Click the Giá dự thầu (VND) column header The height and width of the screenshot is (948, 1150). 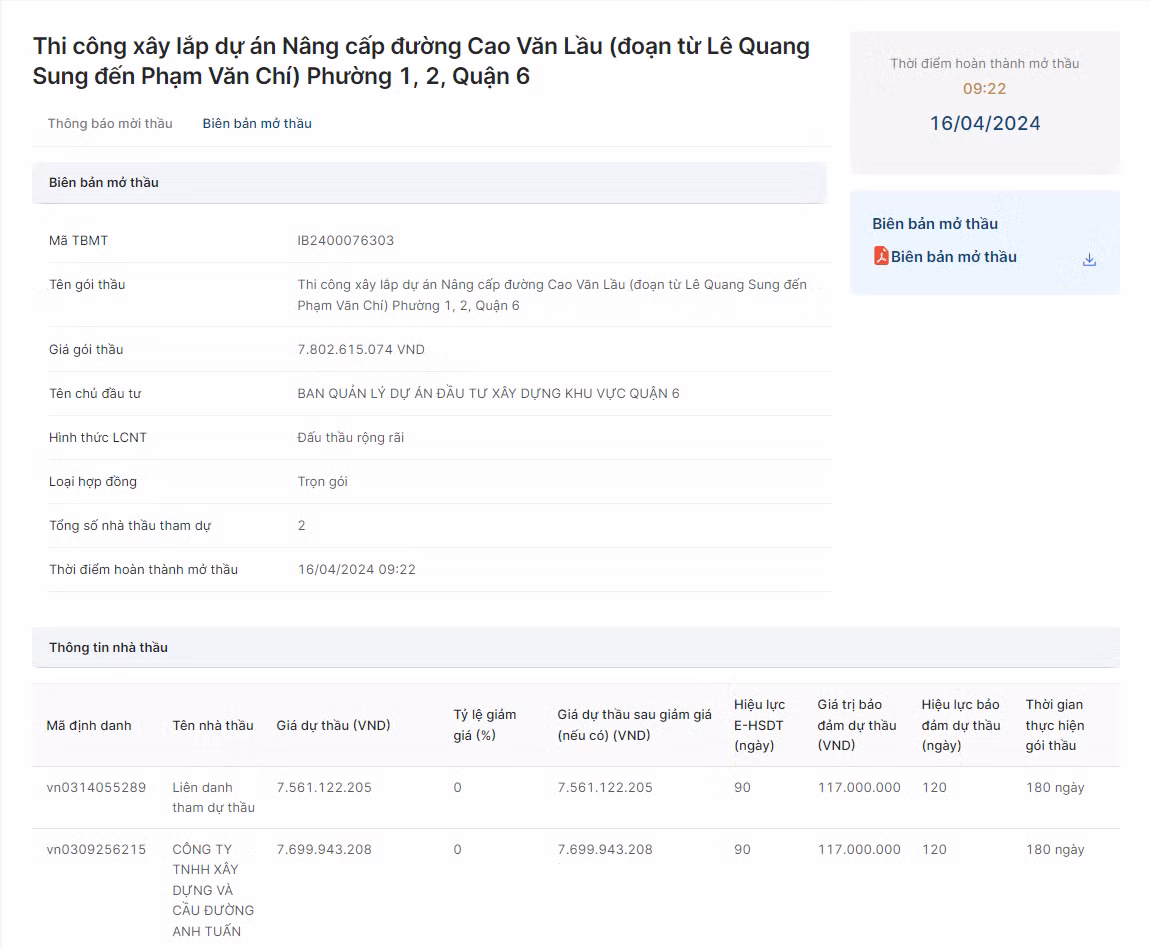click(x=333, y=725)
